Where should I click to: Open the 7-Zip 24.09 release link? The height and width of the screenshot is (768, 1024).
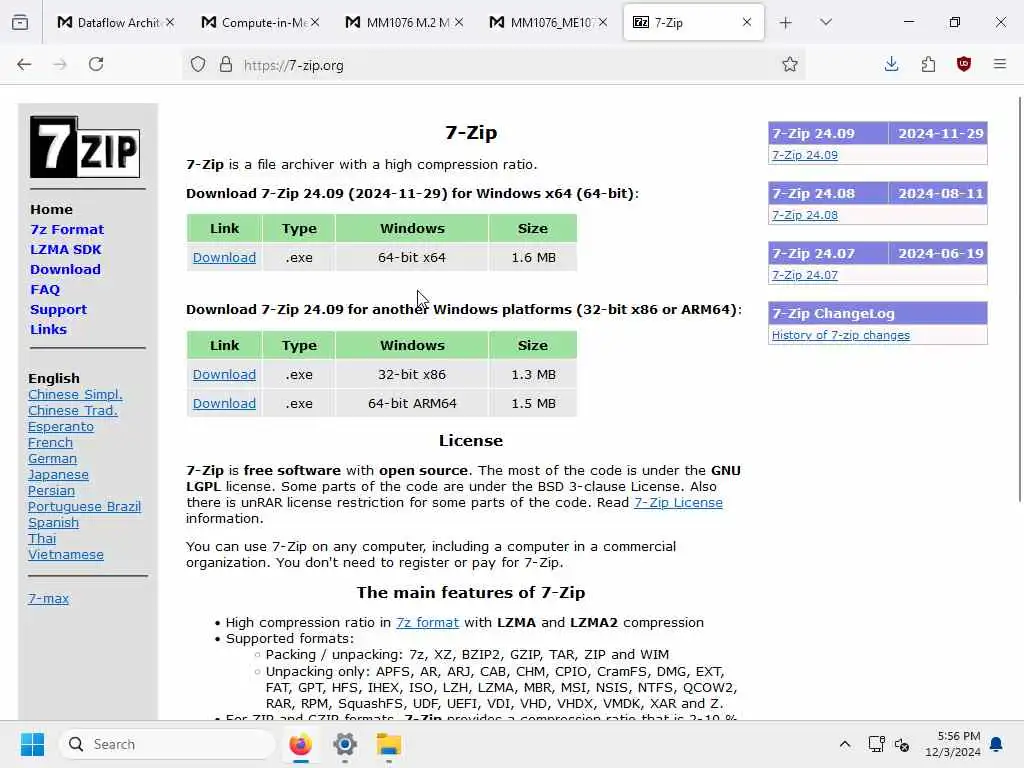tap(805, 155)
